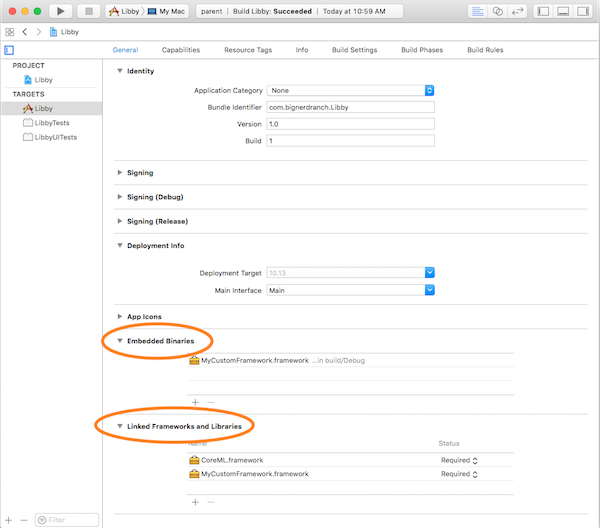Select the LibbyUITests target
The width and height of the screenshot is (600, 528).
pyautogui.click(x=50, y=137)
